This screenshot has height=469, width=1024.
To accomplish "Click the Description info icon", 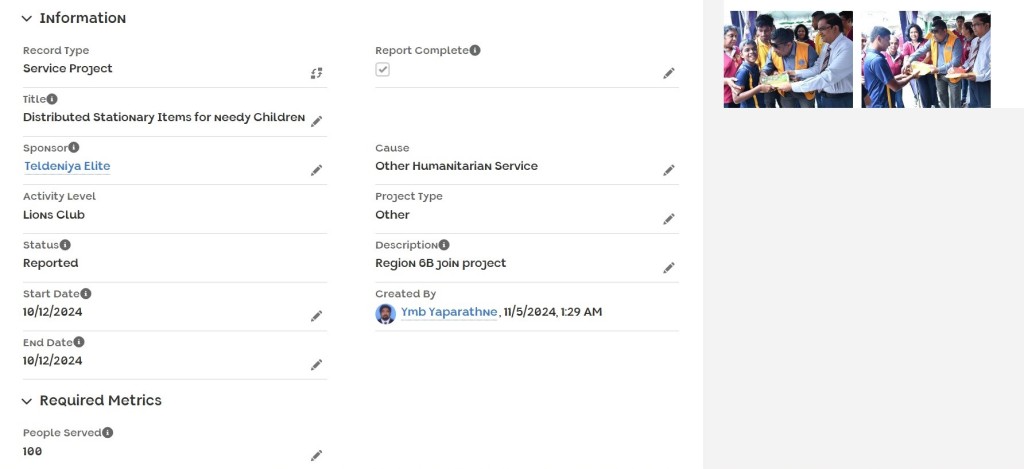I will [x=443, y=245].
